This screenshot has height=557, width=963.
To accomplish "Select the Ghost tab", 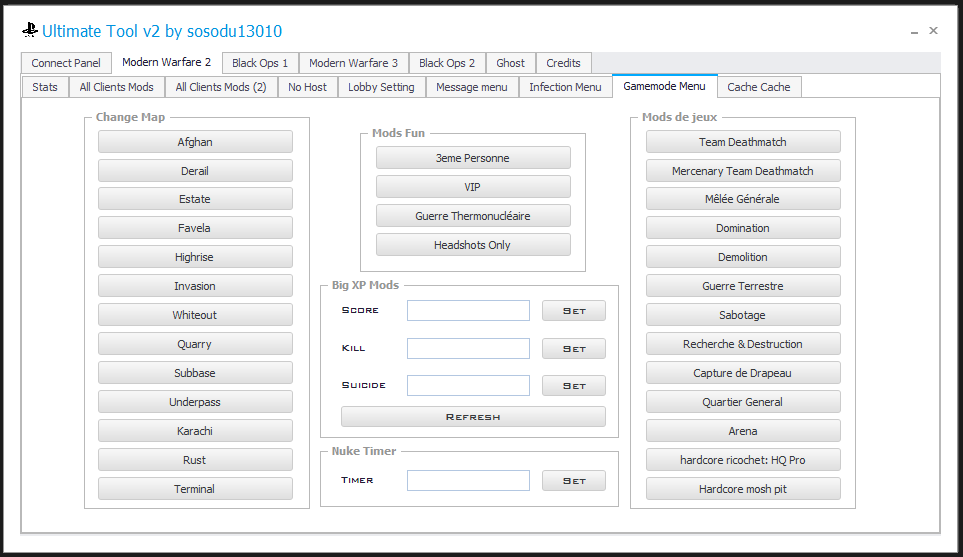I will [x=510, y=63].
